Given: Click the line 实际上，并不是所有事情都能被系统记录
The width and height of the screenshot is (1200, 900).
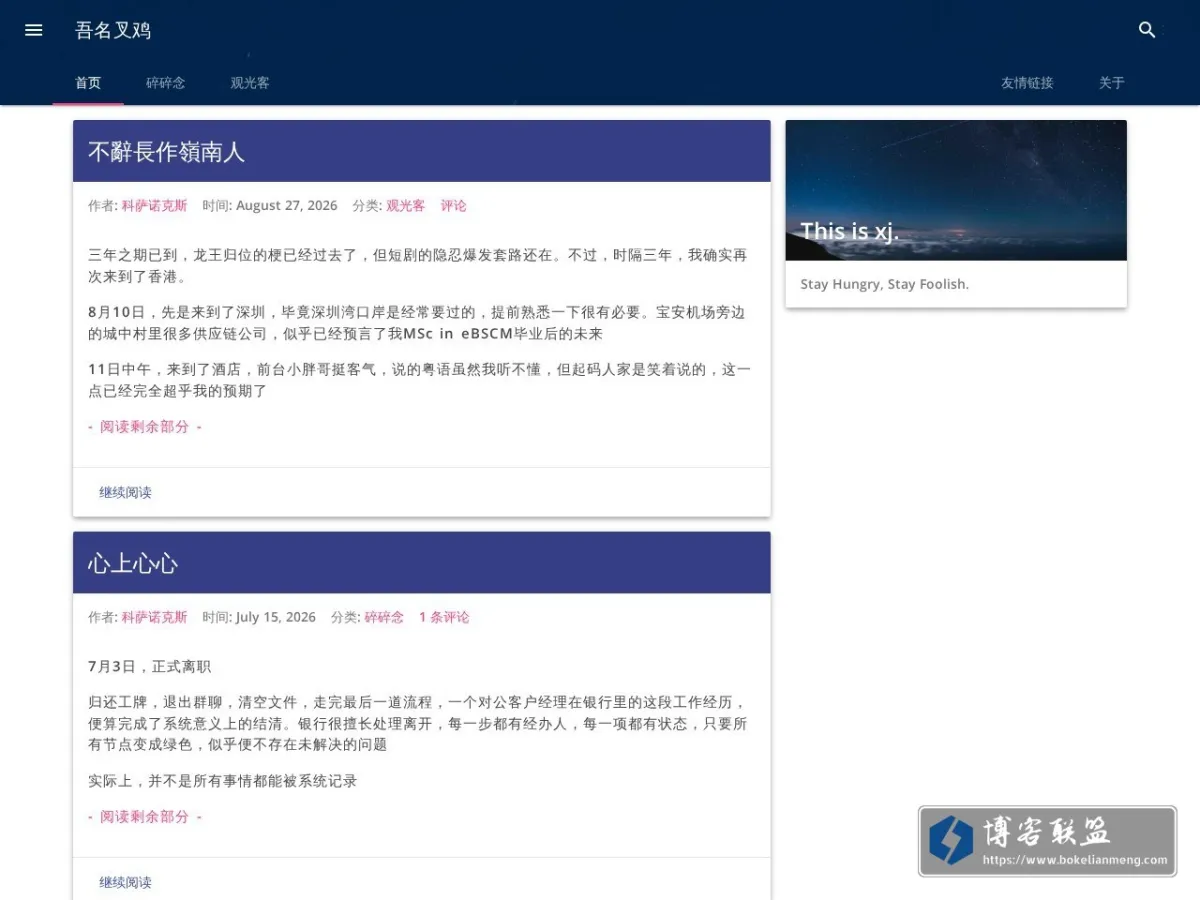Looking at the screenshot, I should point(223,781).
